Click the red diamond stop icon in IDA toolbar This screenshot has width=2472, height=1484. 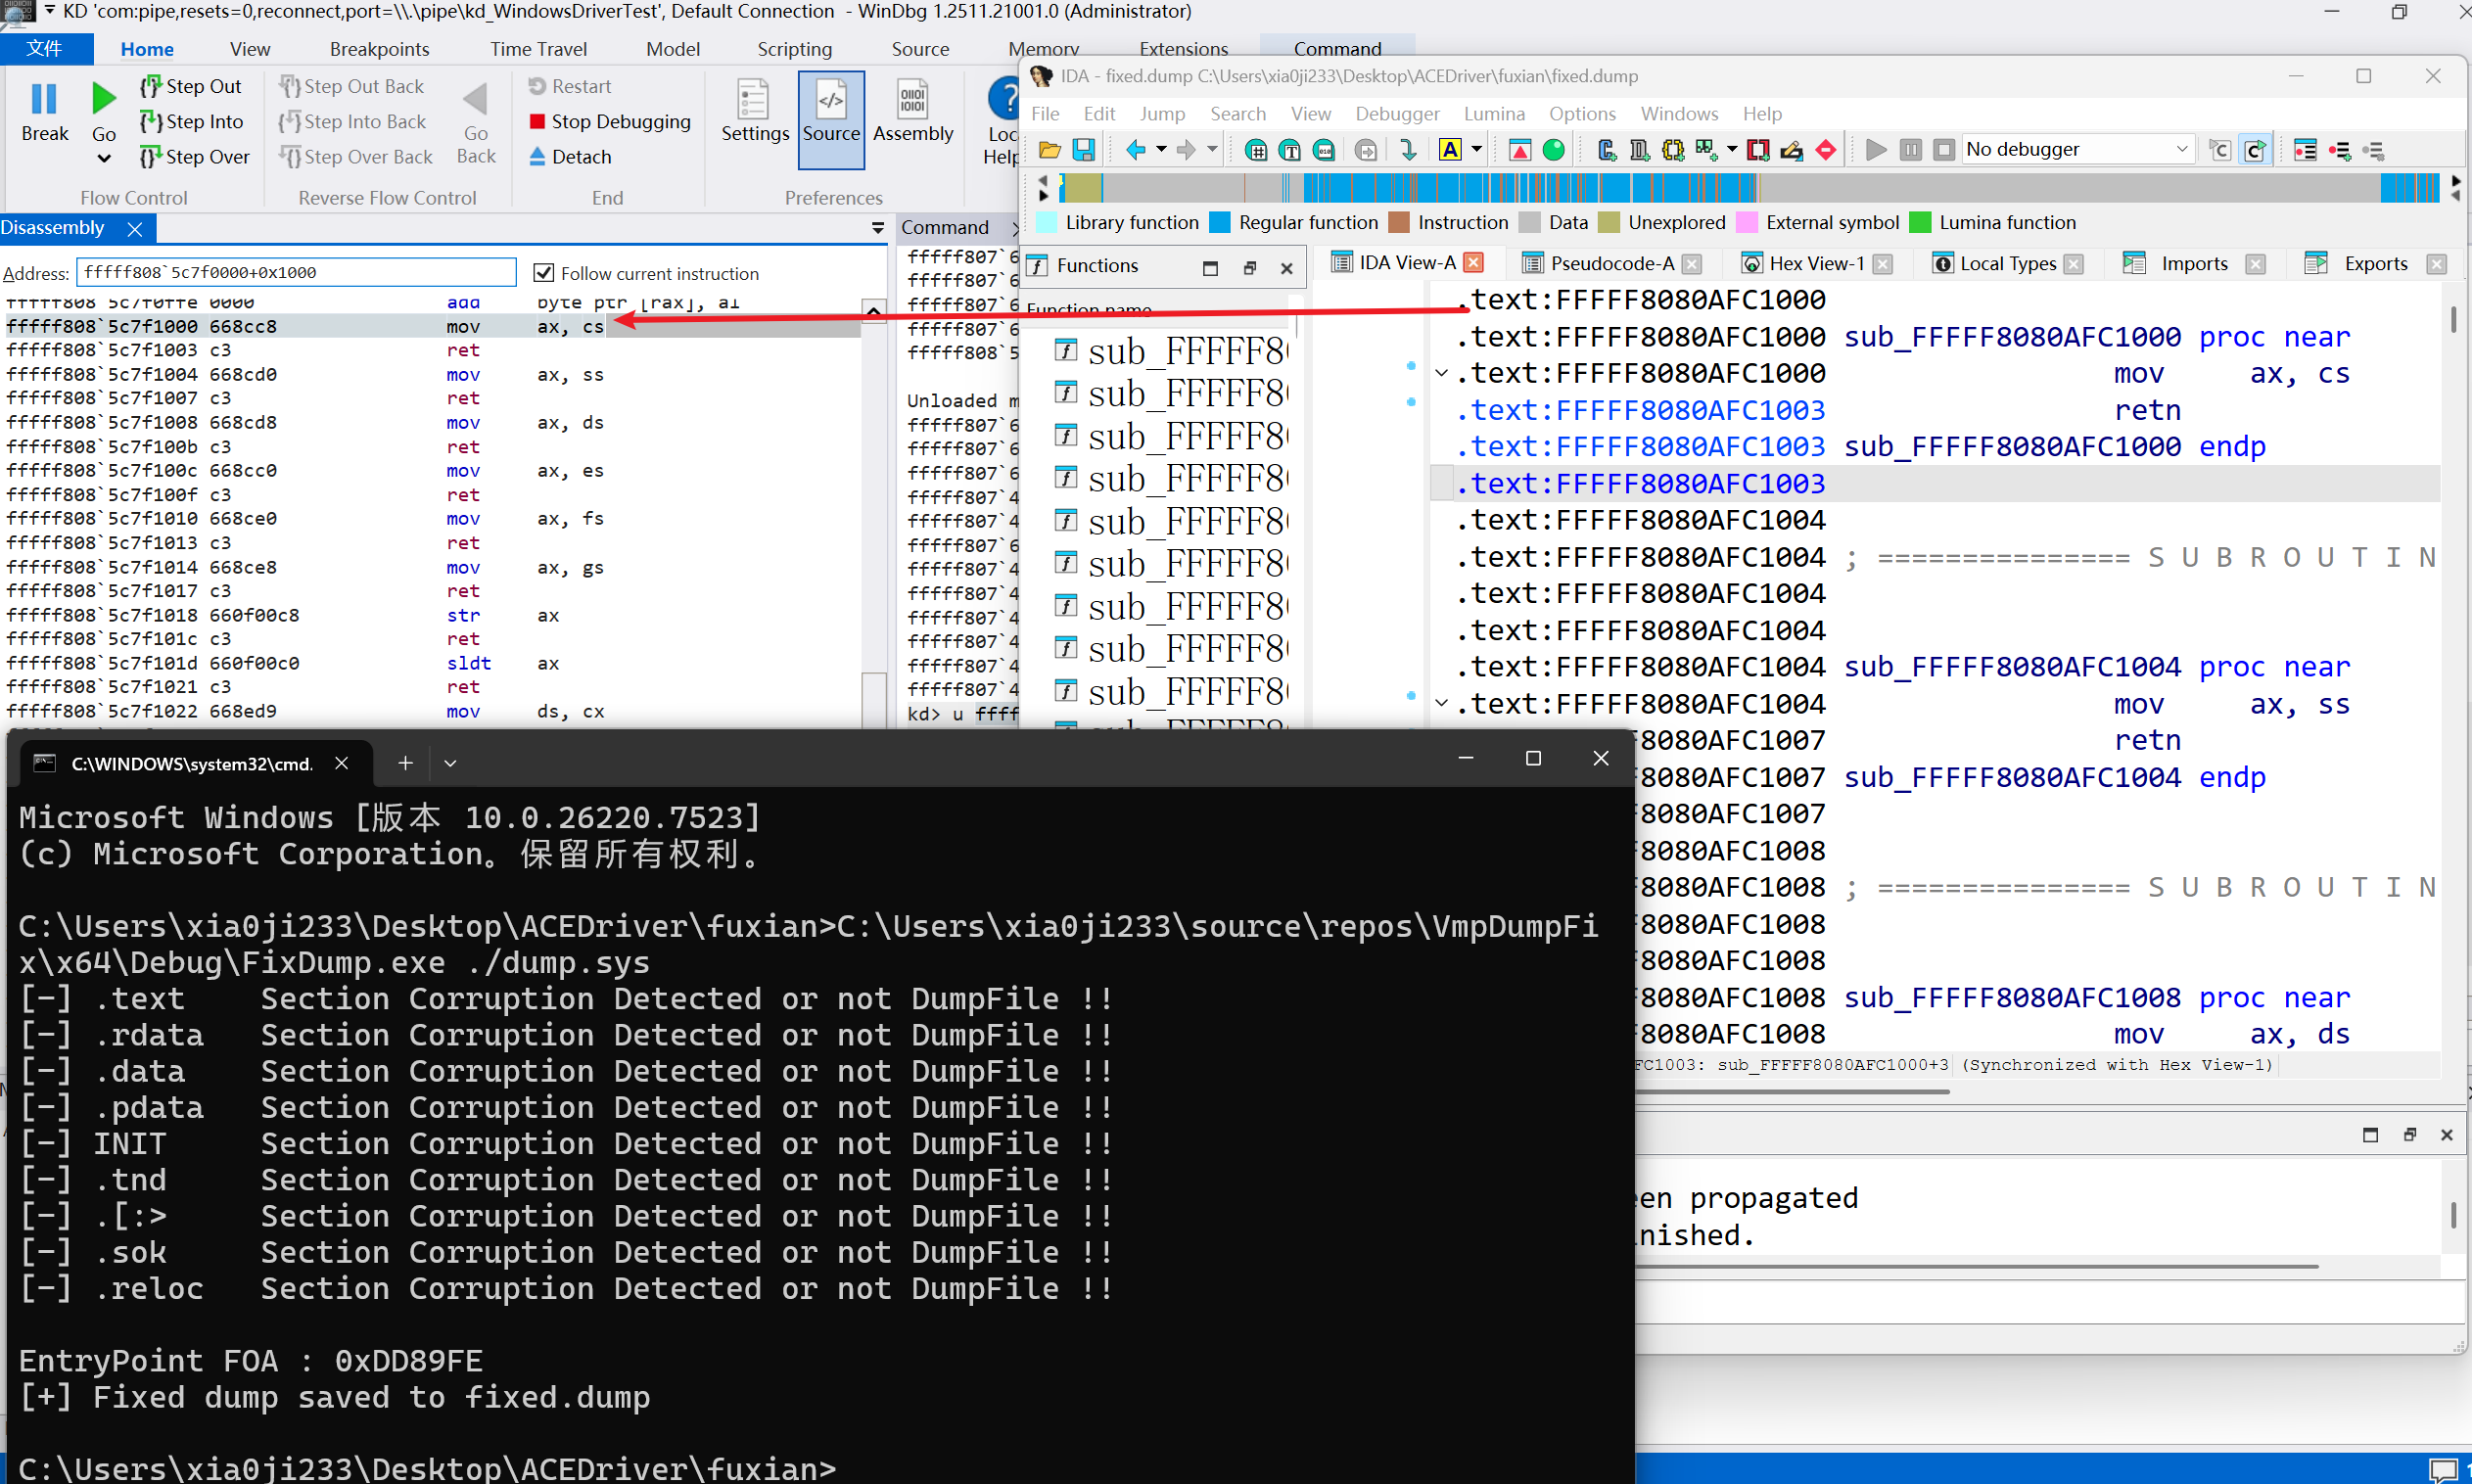(1825, 150)
